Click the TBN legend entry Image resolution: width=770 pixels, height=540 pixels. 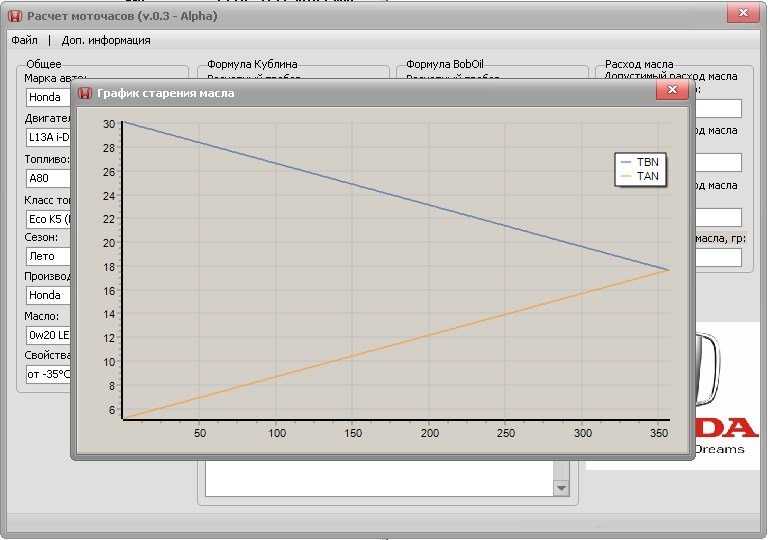pyautogui.click(x=640, y=162)
